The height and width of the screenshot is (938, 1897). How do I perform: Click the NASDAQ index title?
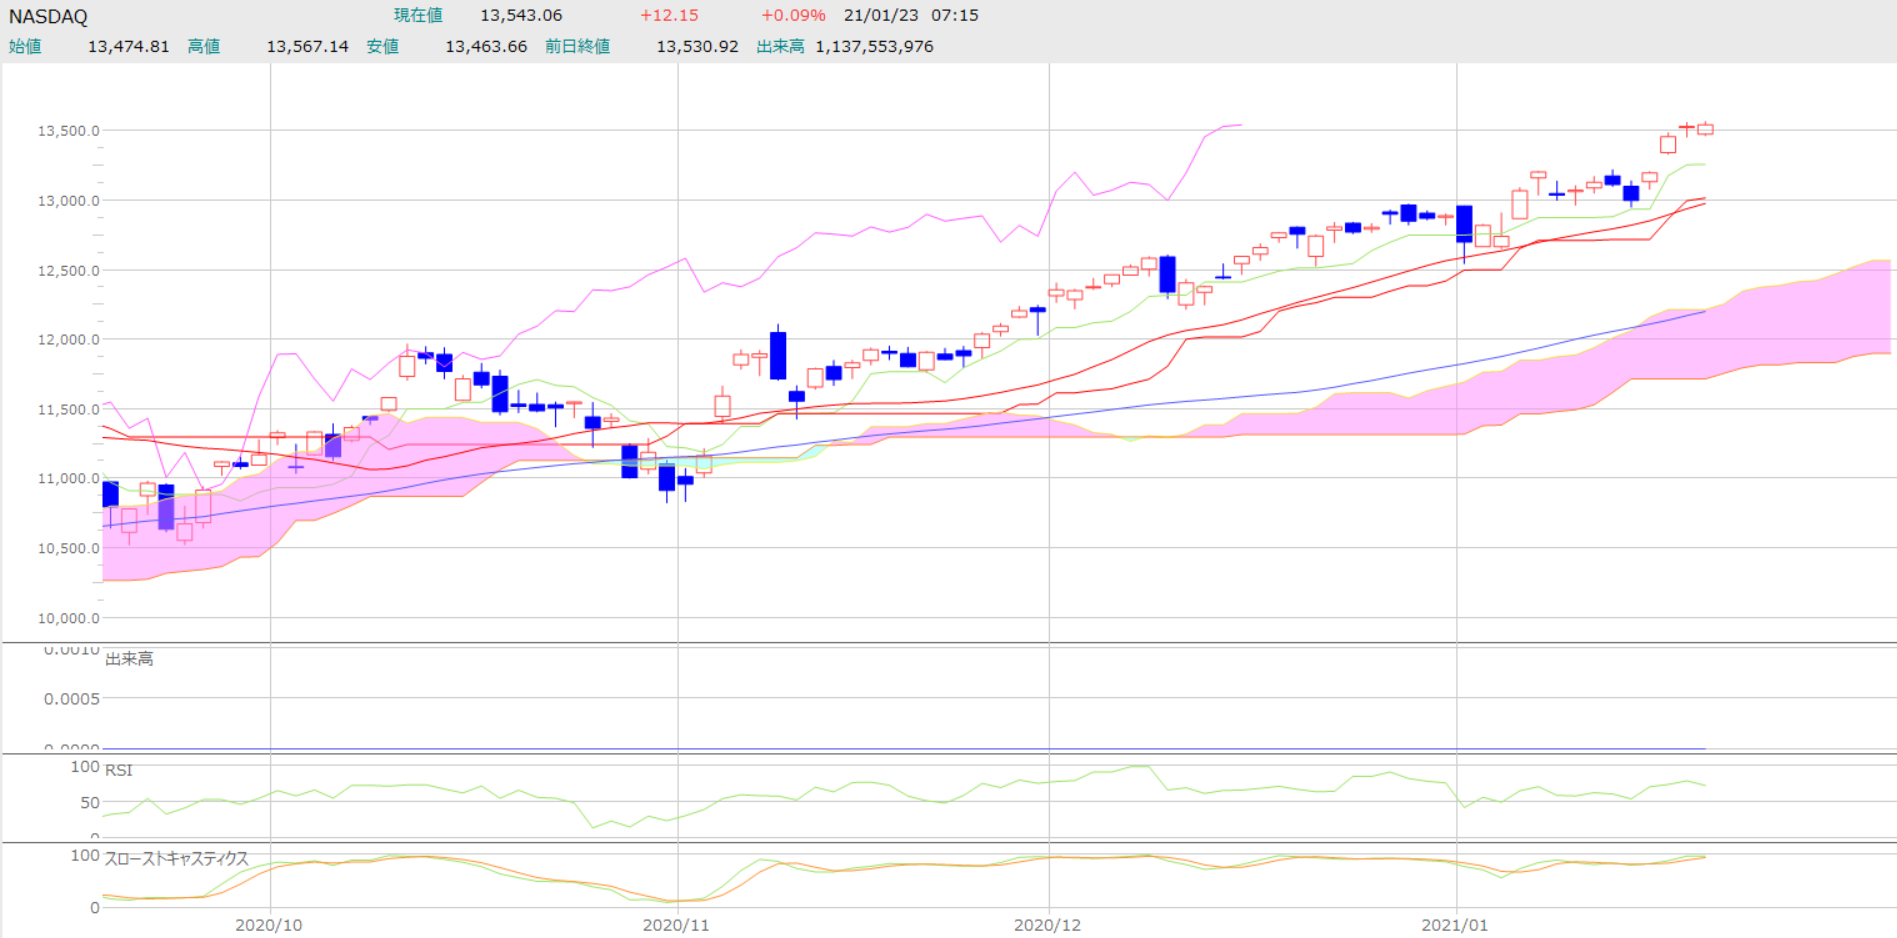click(x=48, y=17)
